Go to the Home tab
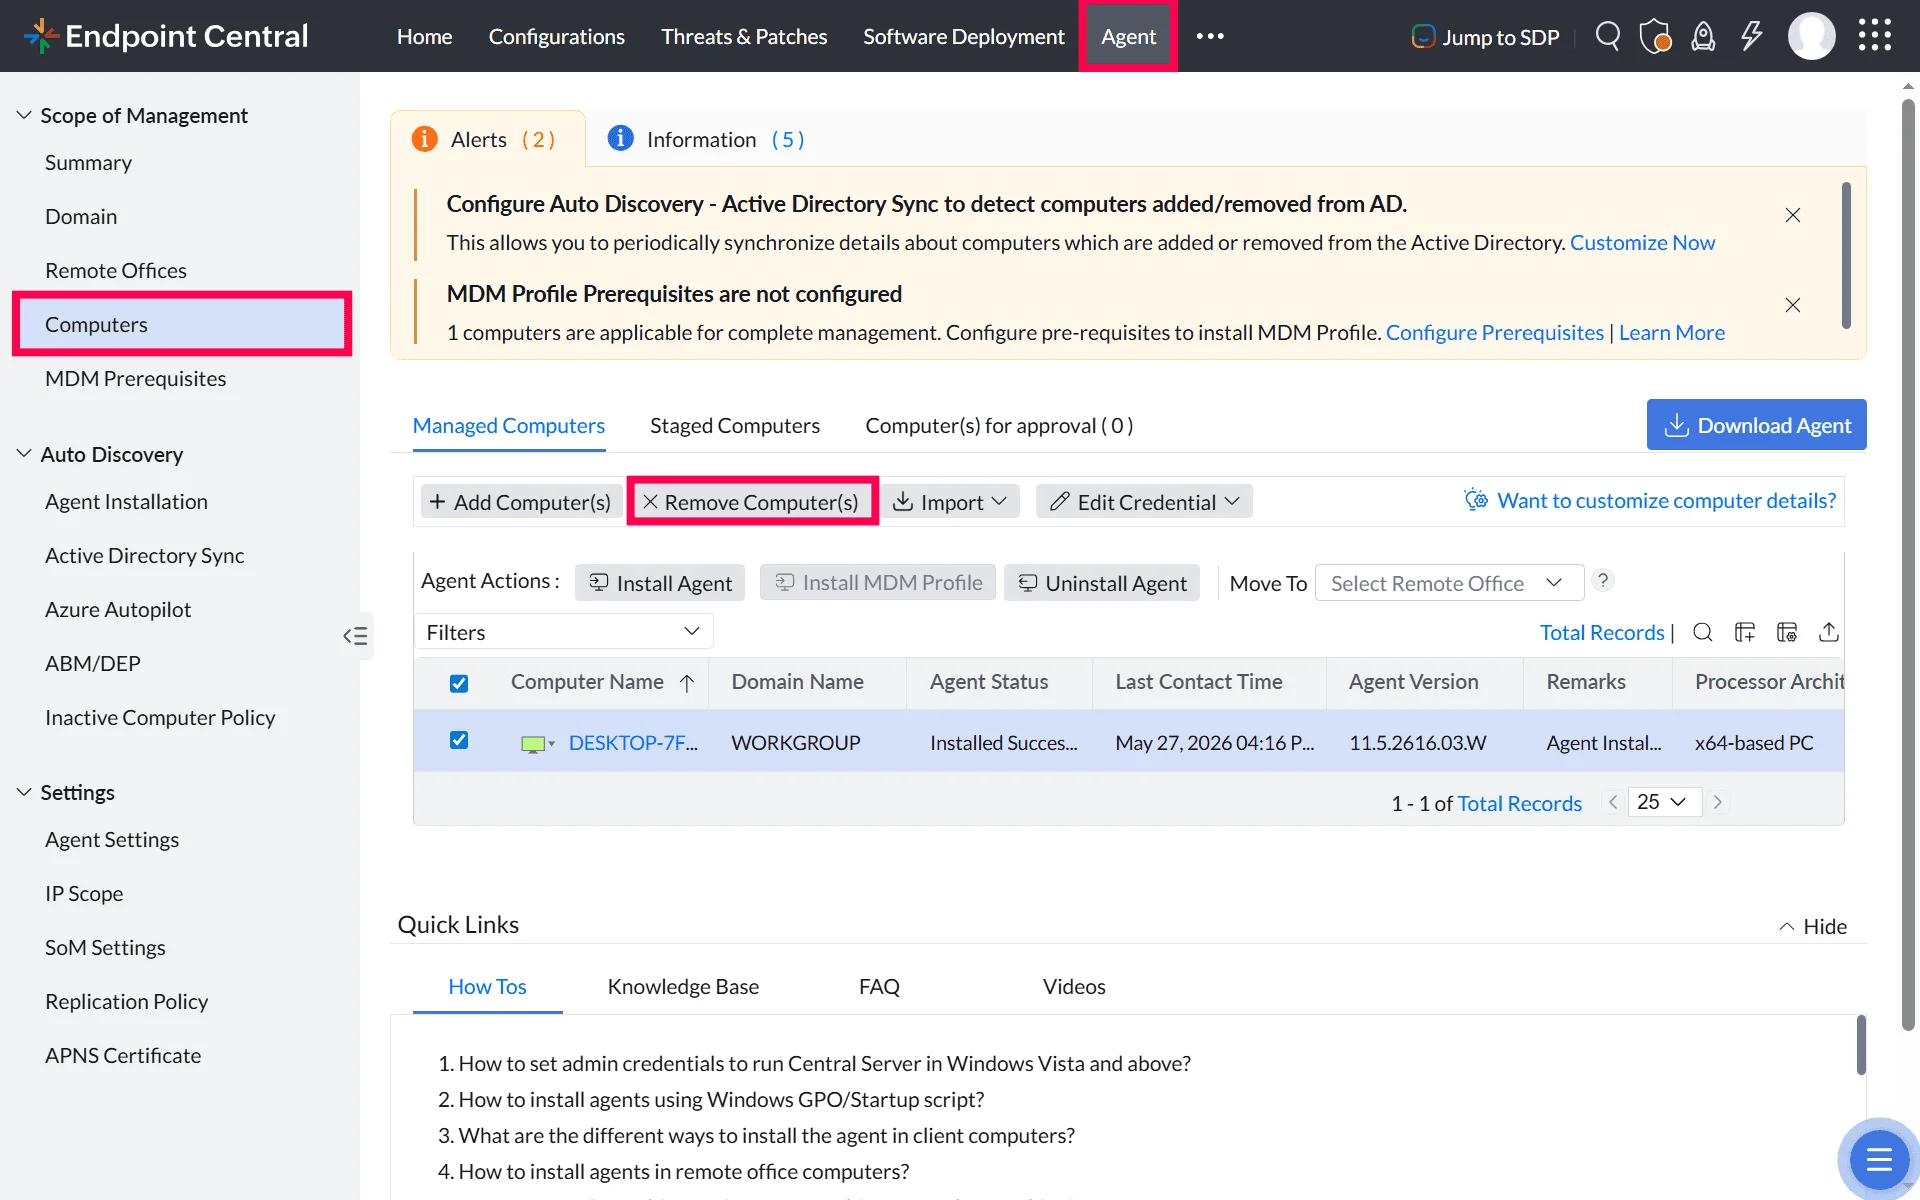The height and width of the screenshot is (1200, 1920). tap(424, 36)
